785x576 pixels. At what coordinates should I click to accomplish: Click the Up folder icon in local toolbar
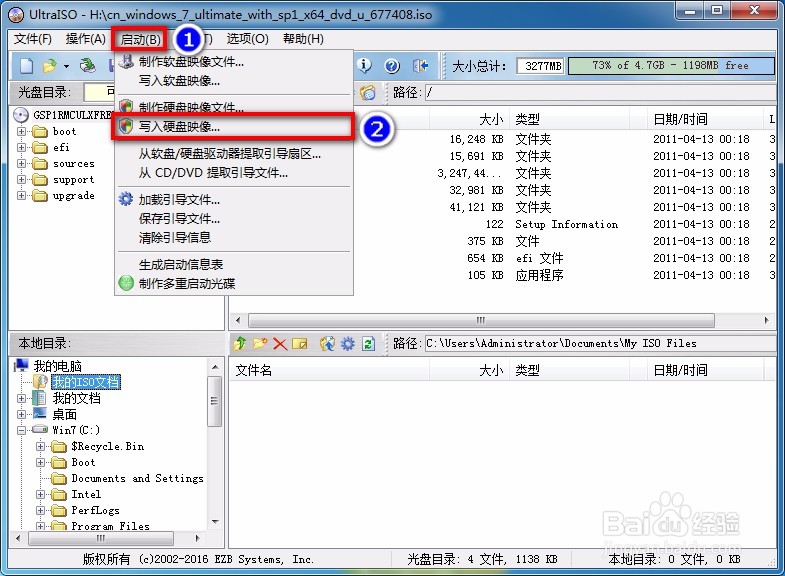click(240, 343)
